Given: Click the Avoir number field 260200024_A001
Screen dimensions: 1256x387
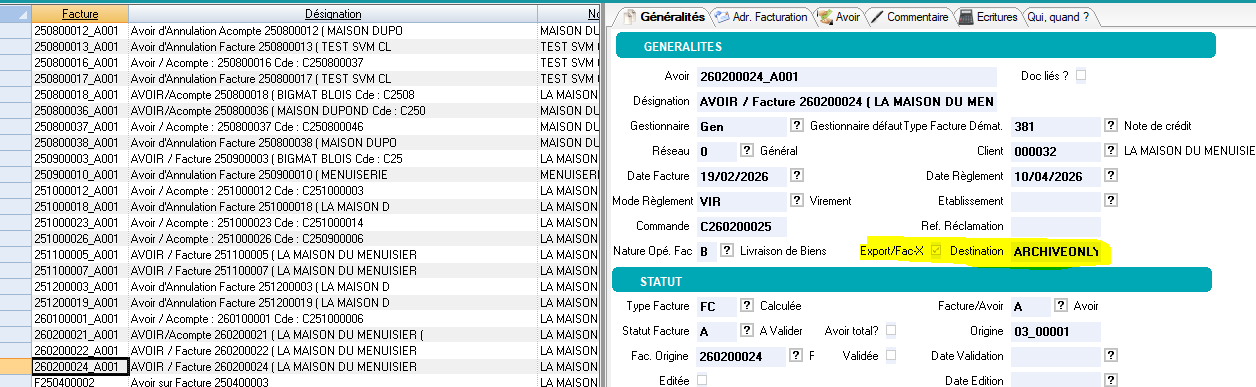Looking at the screenshot, I should coord(847,77).
